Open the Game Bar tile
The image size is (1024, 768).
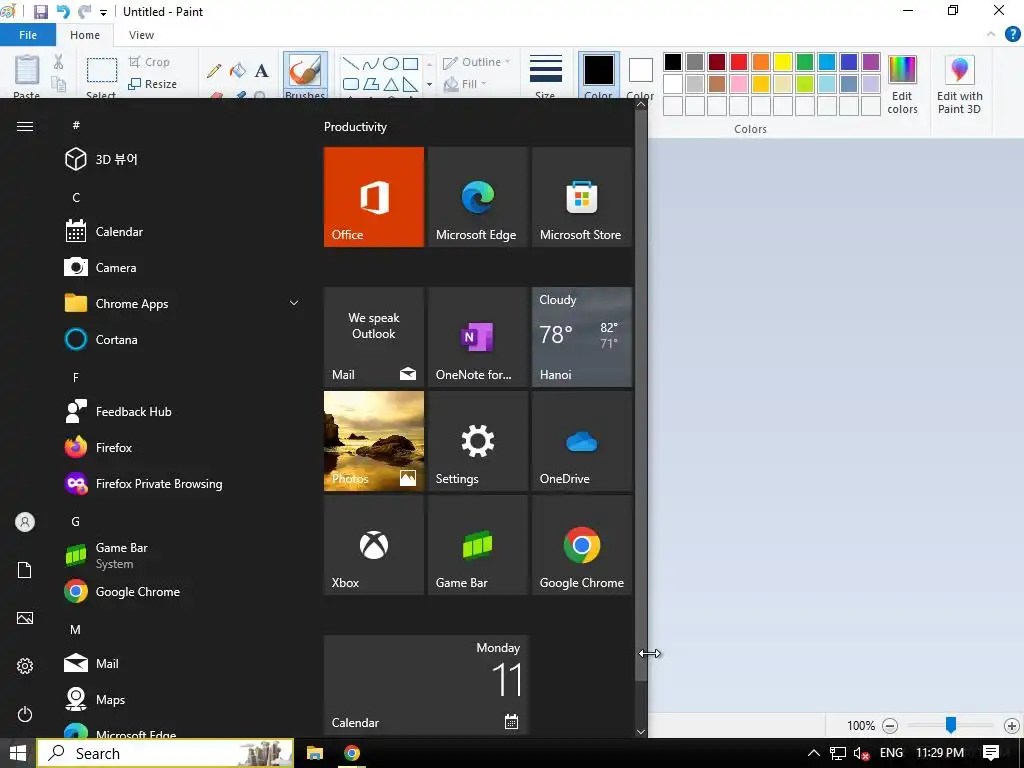pyautogui.click(x=477, y=545)
